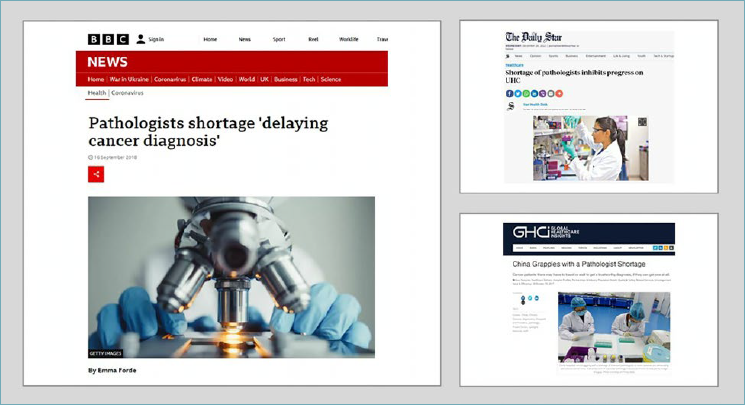Image resolution: width=745 pixels, height=405 pixels.
Task: Click the LinkedIn icon in GHI navigation bar
Action: (x=660, y=248)
